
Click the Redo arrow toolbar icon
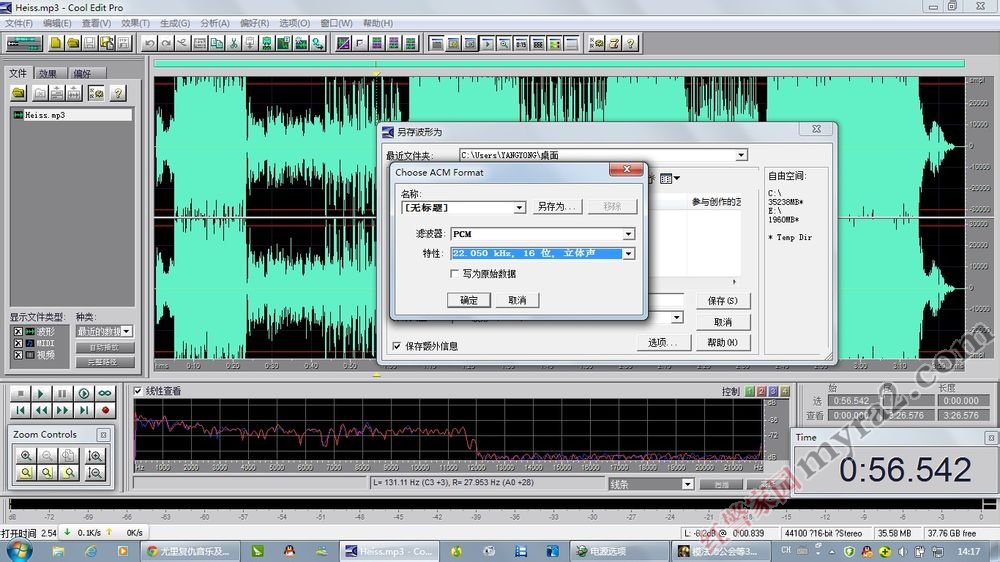[x=166, y=43]
